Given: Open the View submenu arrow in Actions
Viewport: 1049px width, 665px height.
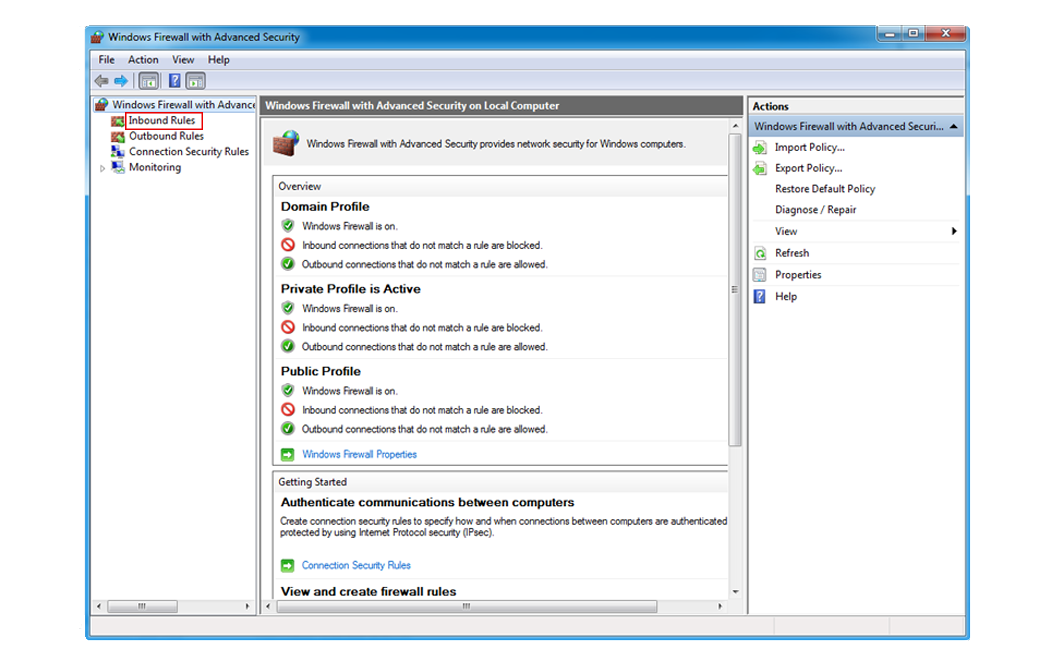Looking at the screenshot, I should (954, 231).
